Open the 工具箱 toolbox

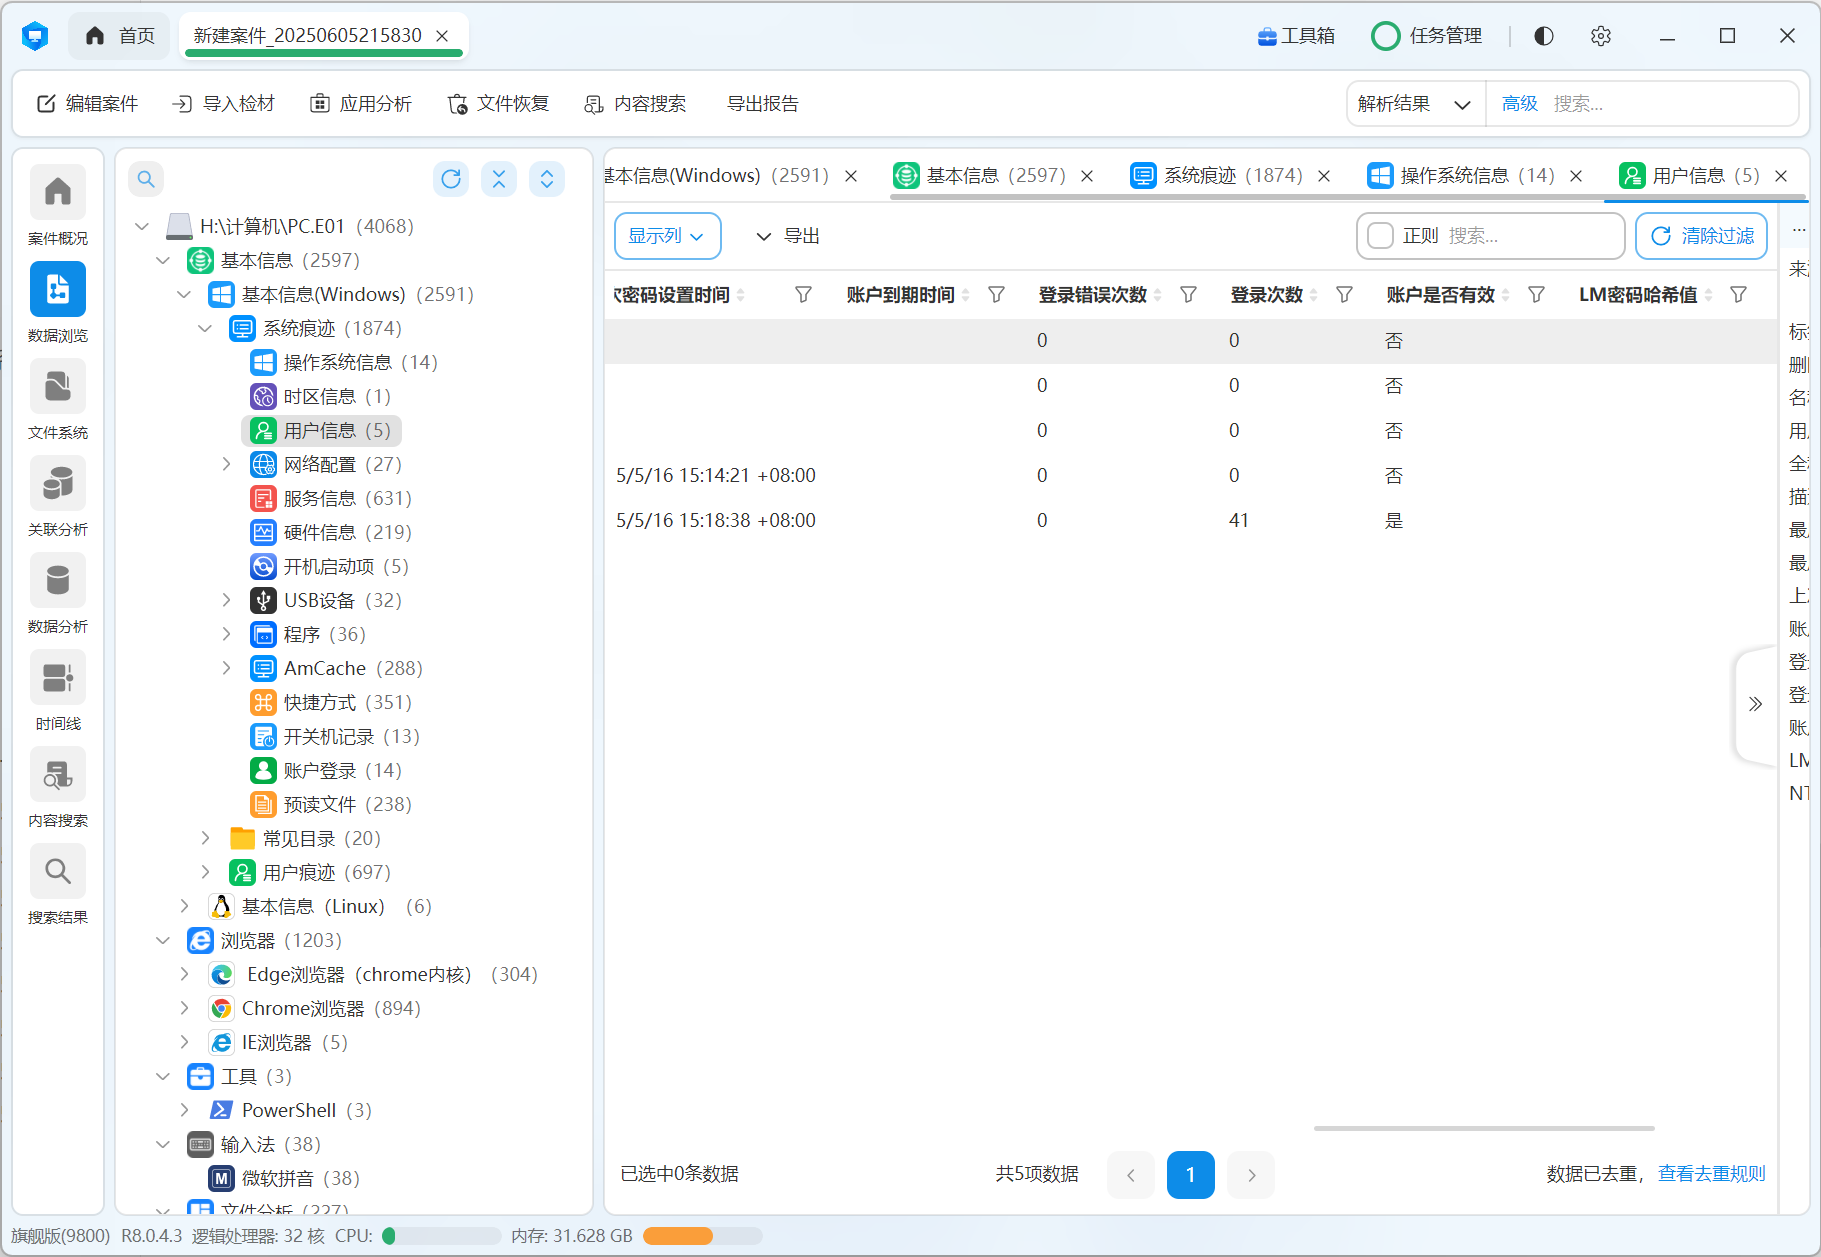(1296, 36)
